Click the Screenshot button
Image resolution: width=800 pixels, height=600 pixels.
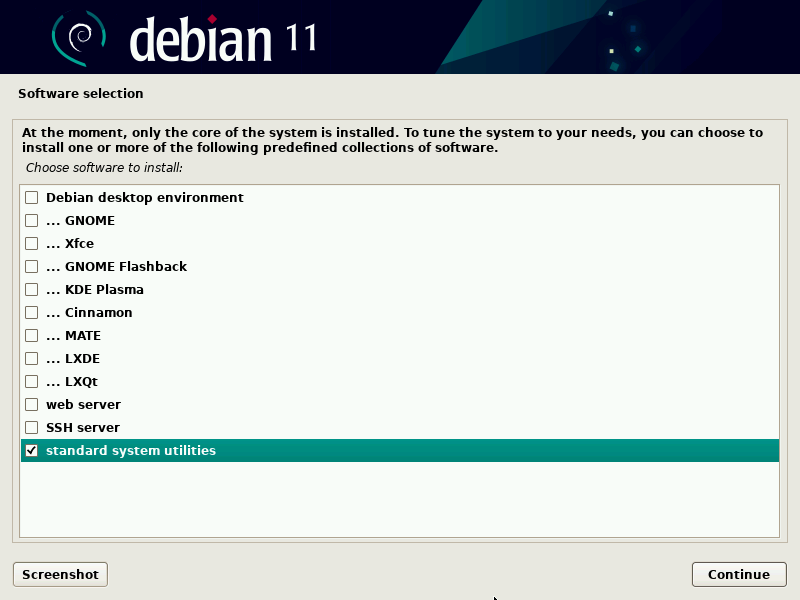coord(60,574)
